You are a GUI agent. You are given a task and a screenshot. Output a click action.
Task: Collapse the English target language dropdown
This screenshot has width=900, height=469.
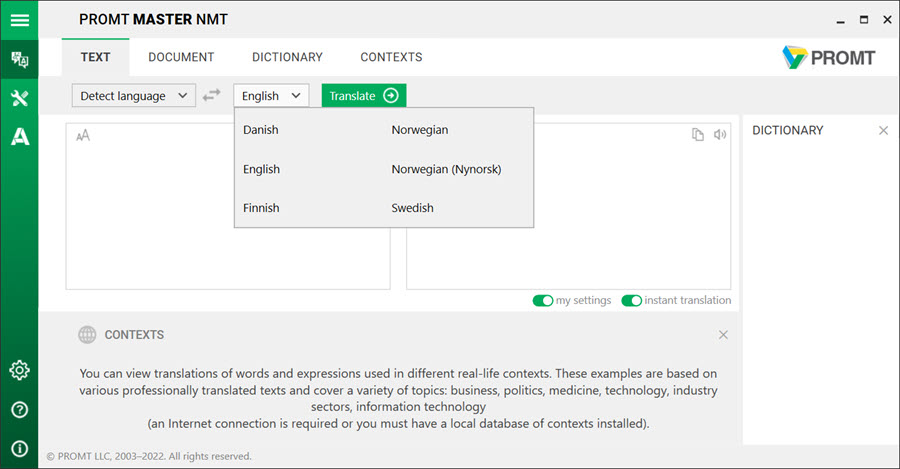(271, 95)
